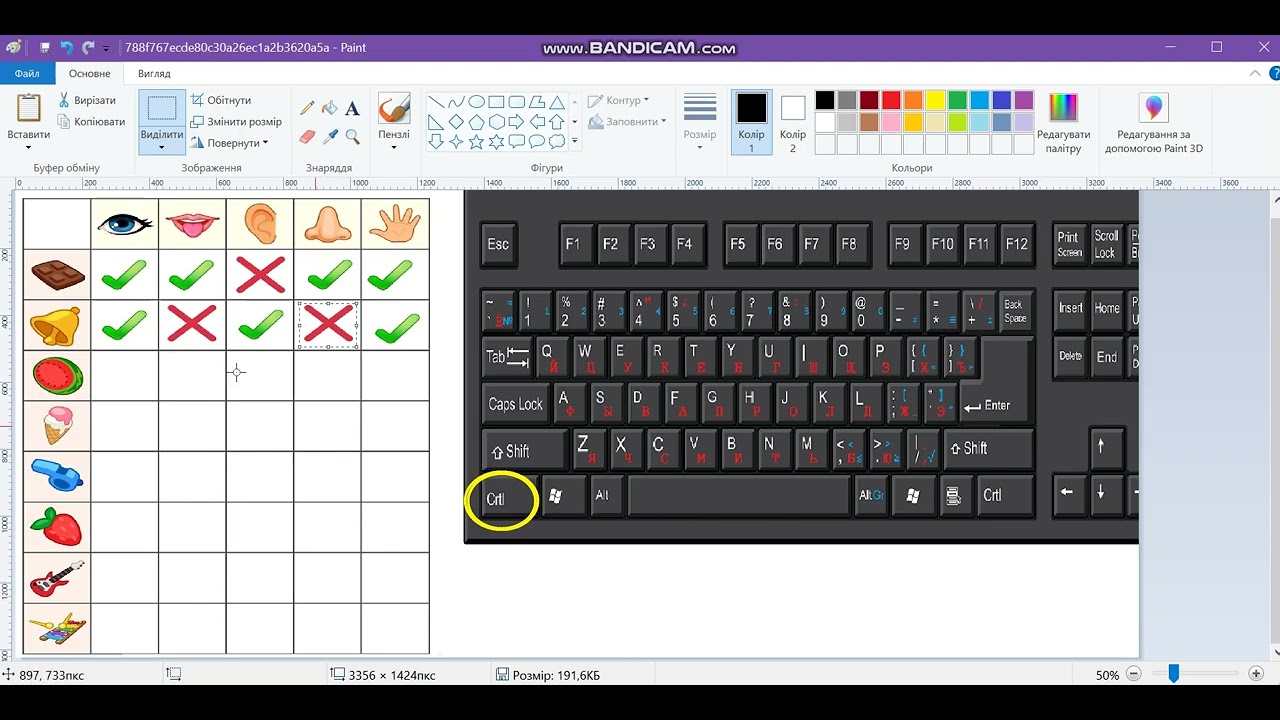The width and height of the screenshot is (1280, 720).
Task: Select the Fill with color bucket tool
Action: pos(329,108)
